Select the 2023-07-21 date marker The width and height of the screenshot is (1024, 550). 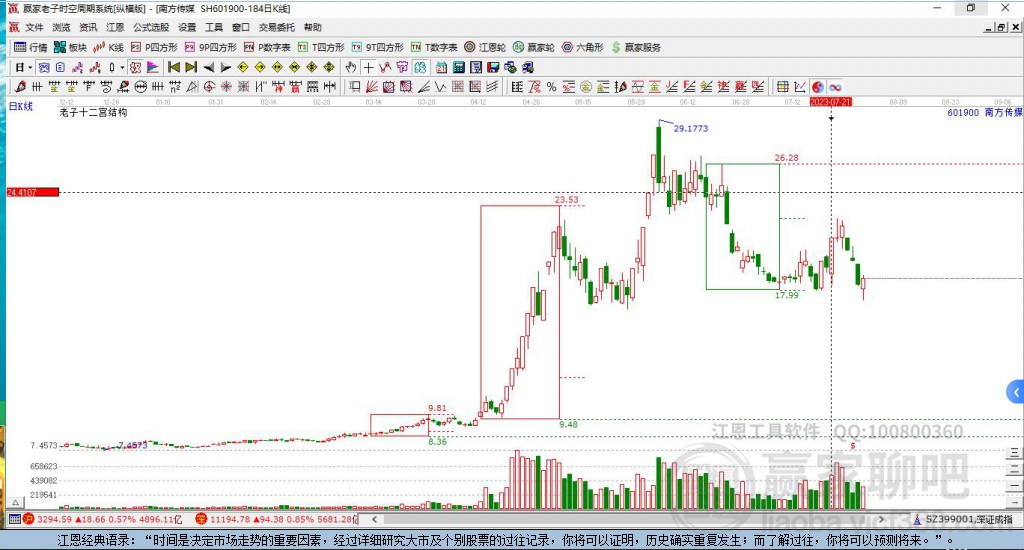point(831,102)
